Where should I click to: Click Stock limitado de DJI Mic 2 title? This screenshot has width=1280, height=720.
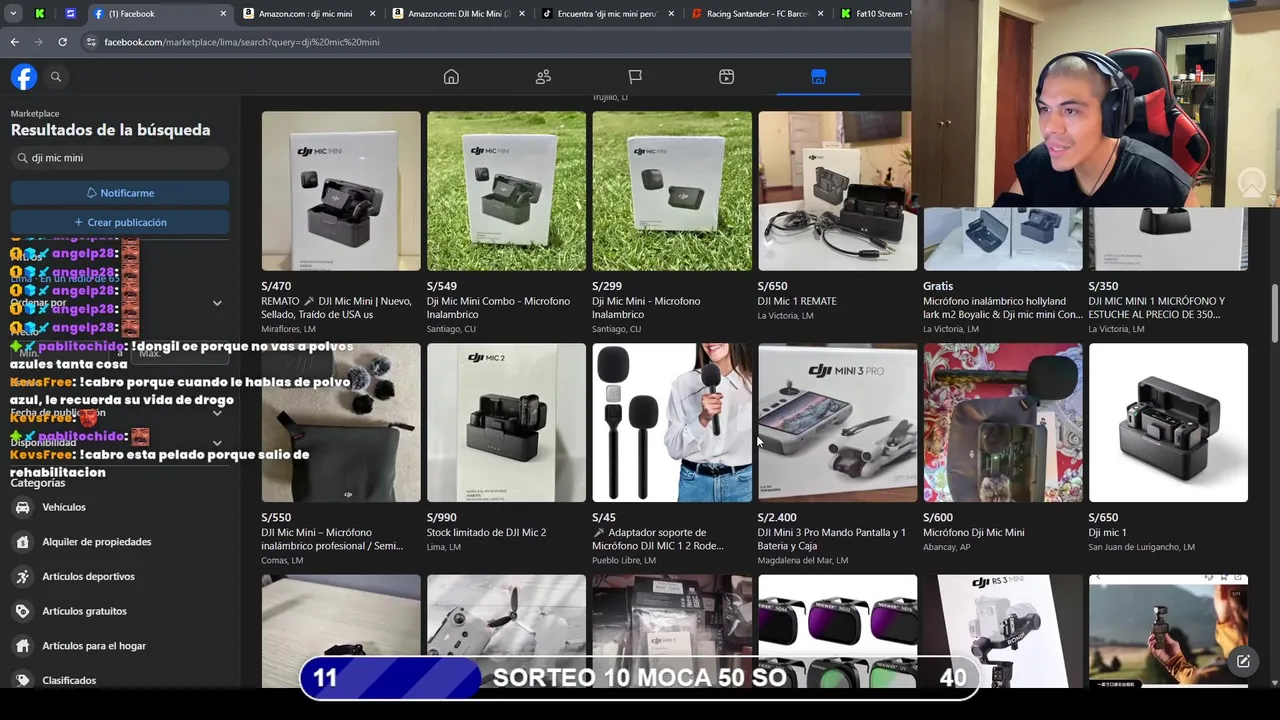(x=486, y=533)
